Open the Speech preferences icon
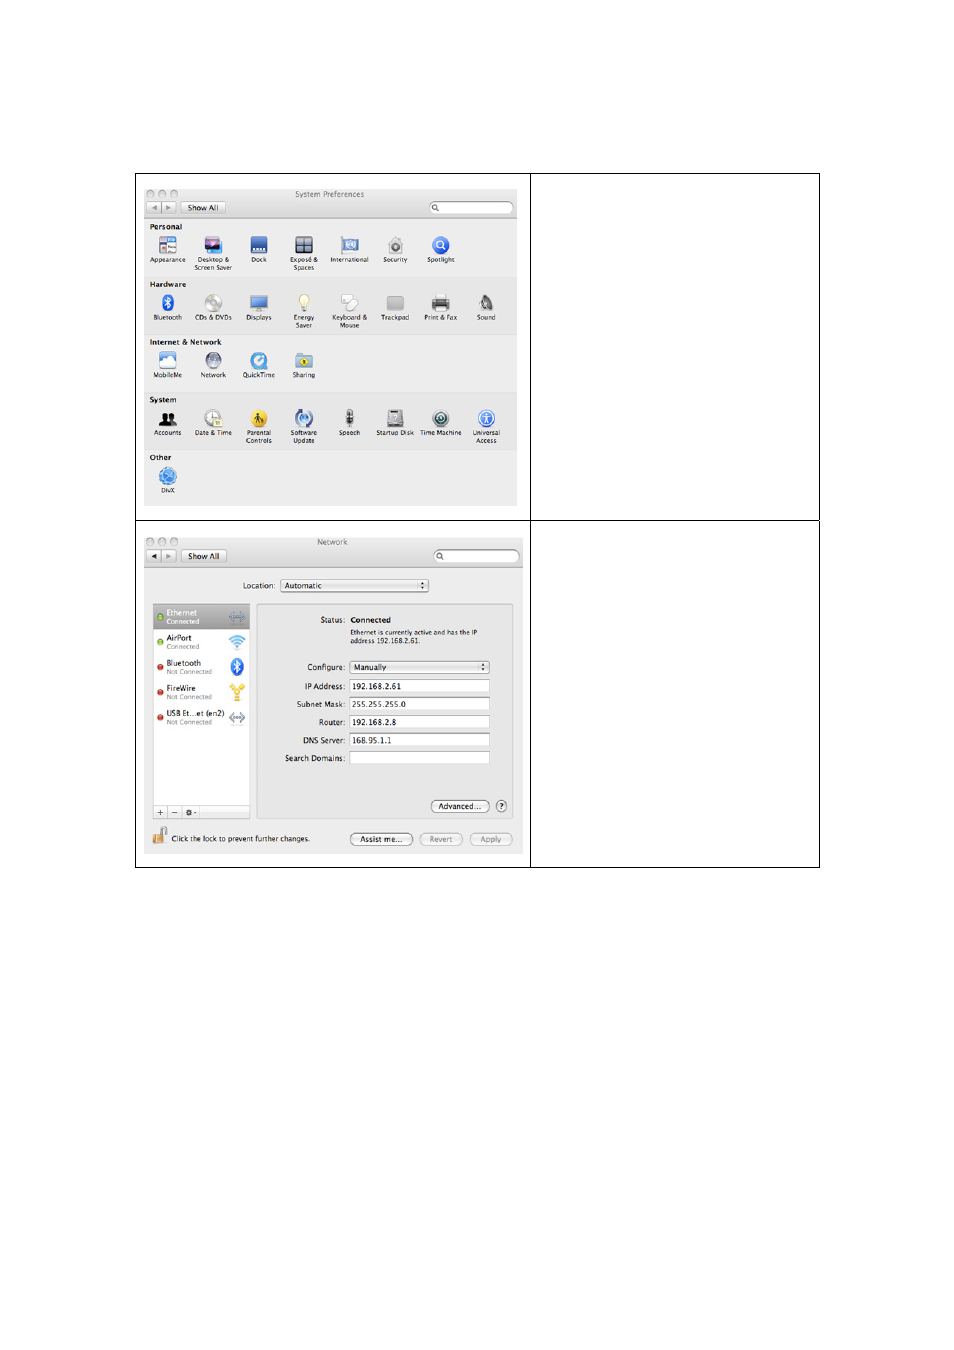This screenshot has height=1350, width=954. pyautogui.click(x=350, y=419)
